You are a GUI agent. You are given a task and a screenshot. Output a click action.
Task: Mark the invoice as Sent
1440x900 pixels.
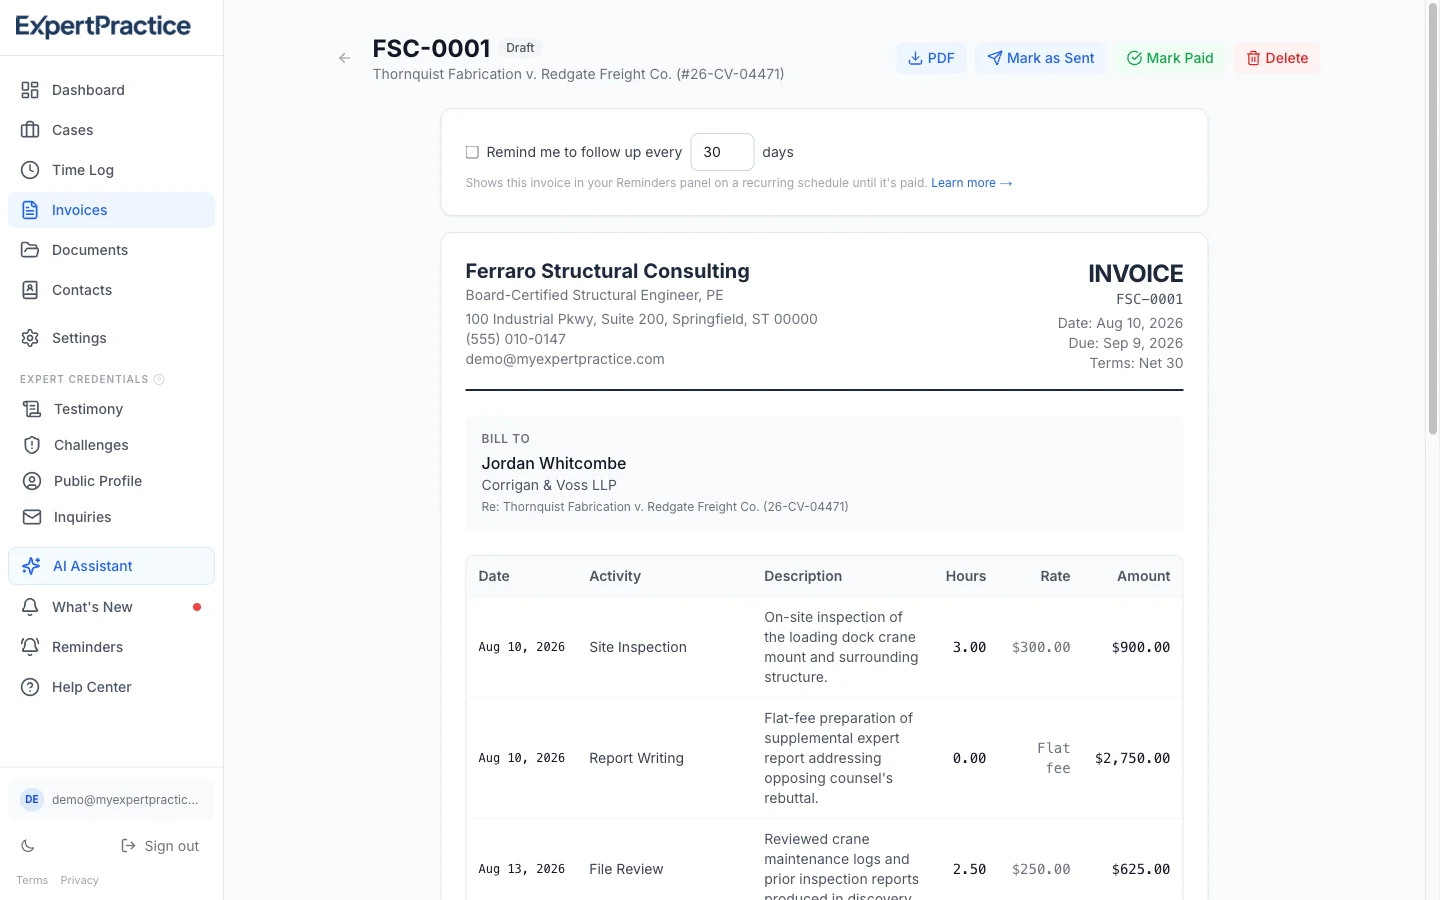1040,58
